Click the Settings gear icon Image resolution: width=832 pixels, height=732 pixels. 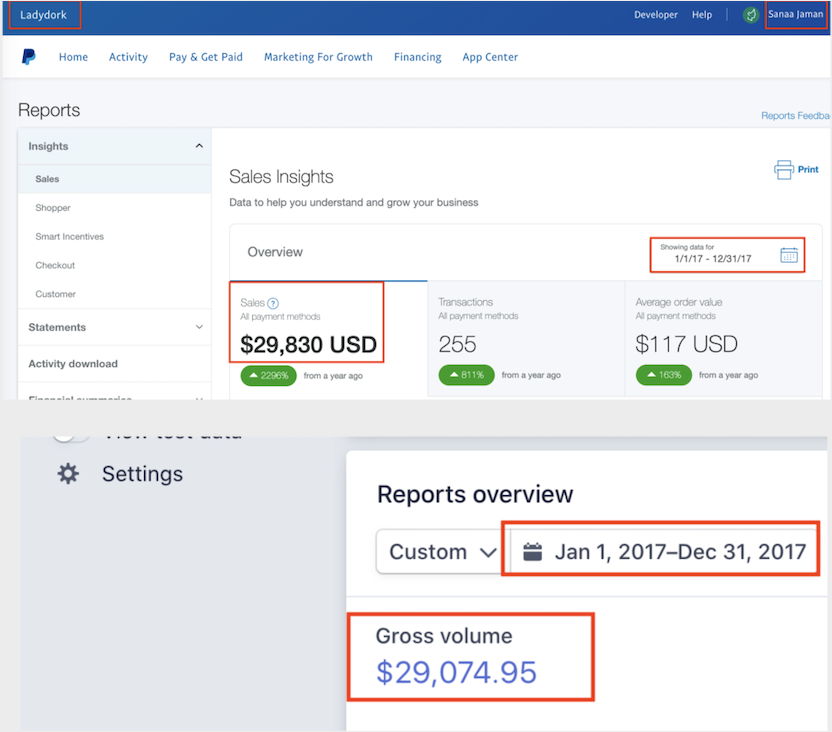click(x=68, y=474)
